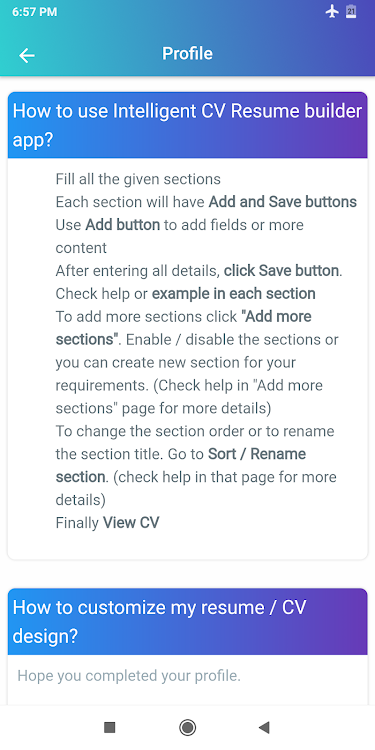Tap 'example in each section' bold text
375x750 pixels.
click(233, 294)
